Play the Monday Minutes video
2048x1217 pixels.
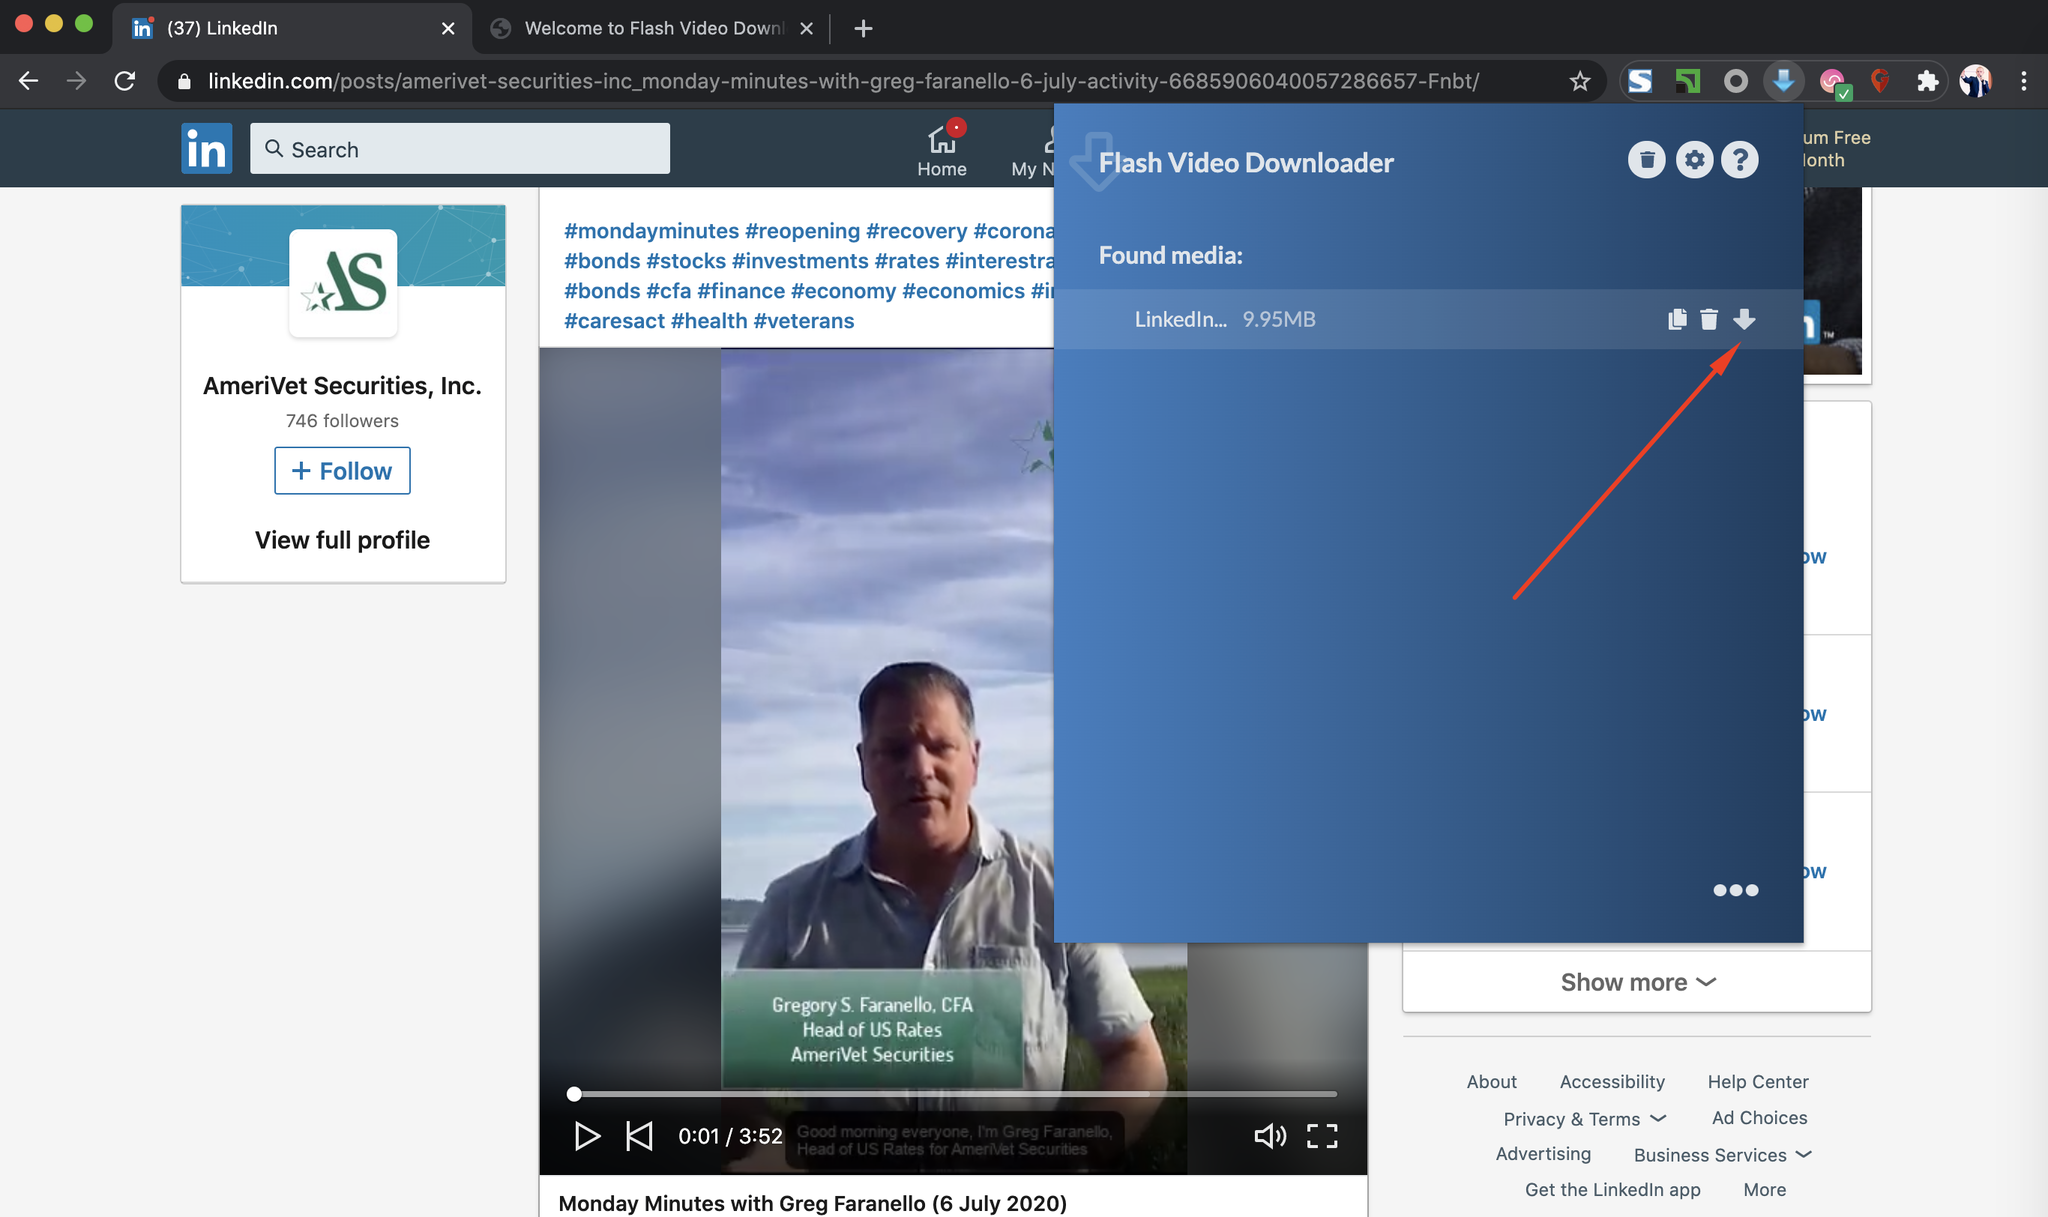click(587, 1136)
